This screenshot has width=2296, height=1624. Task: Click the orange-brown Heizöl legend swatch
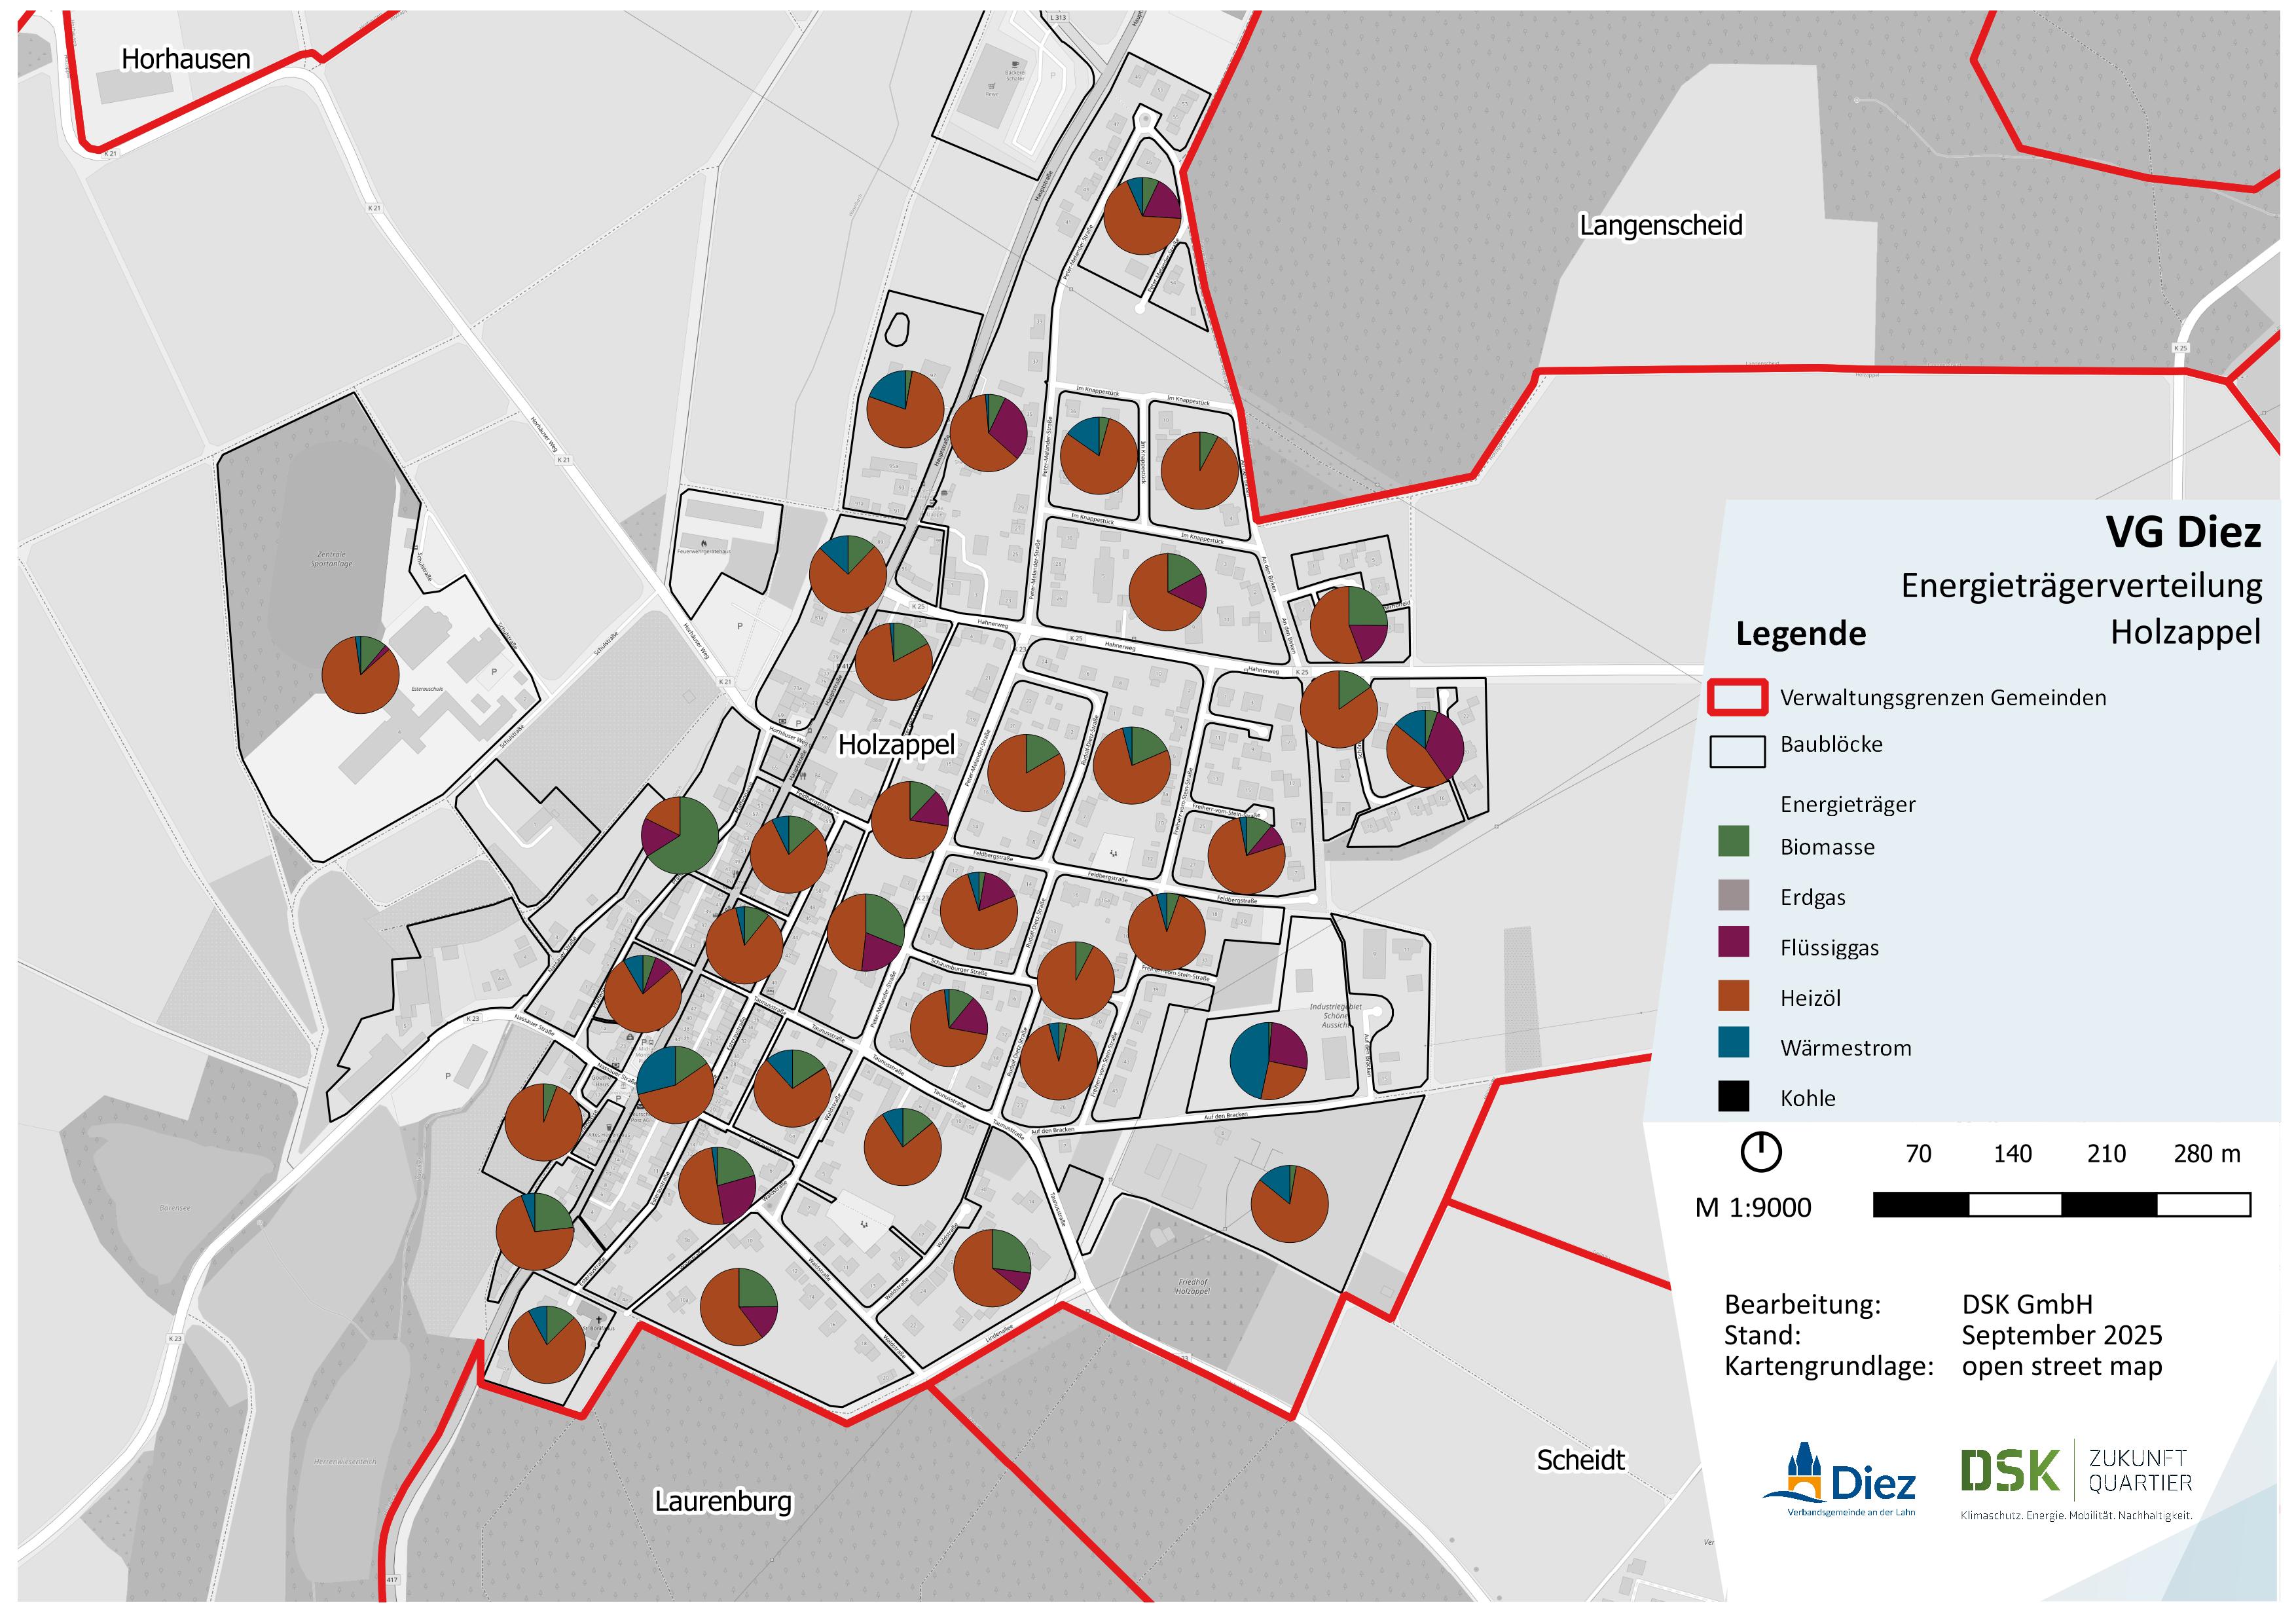pyautogui.click(x=1734, y=995)
